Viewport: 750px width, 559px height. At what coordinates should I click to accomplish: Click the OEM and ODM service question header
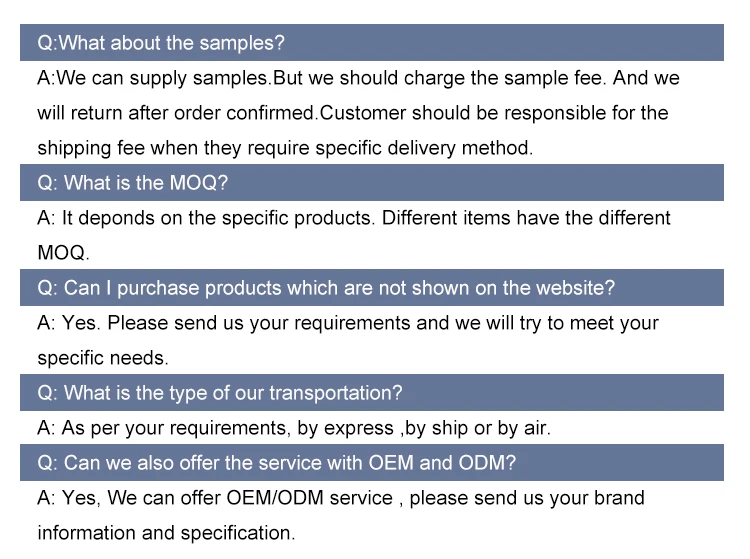click(x=277, y=463)
